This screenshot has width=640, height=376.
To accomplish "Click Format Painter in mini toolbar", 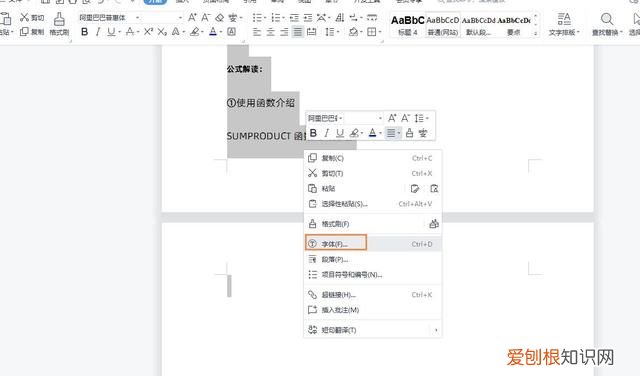I will [409, 133].
